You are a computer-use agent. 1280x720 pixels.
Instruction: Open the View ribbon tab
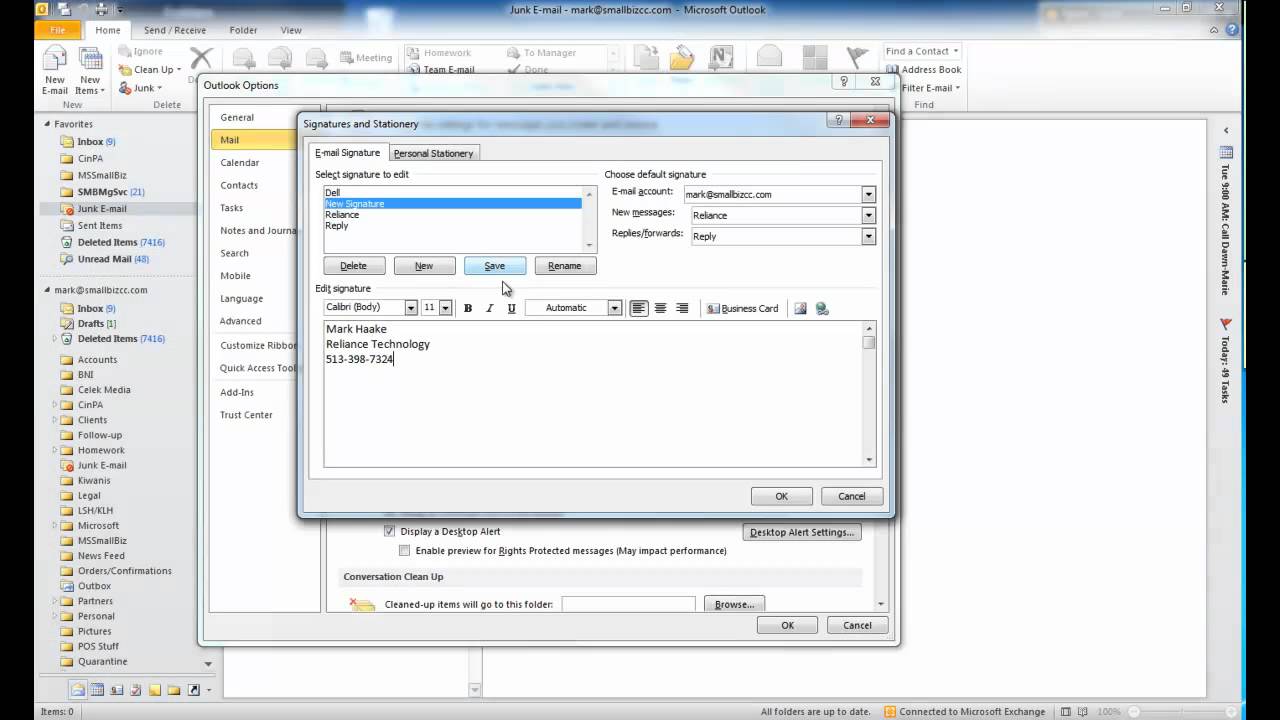tap(291, 30)
